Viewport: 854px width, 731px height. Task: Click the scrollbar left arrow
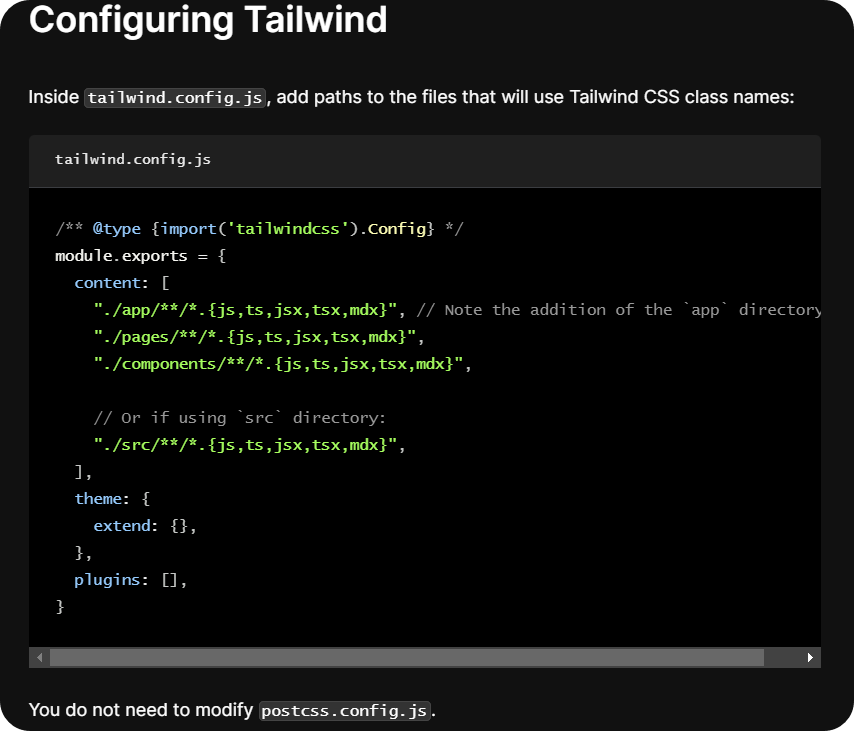[39, 657]
